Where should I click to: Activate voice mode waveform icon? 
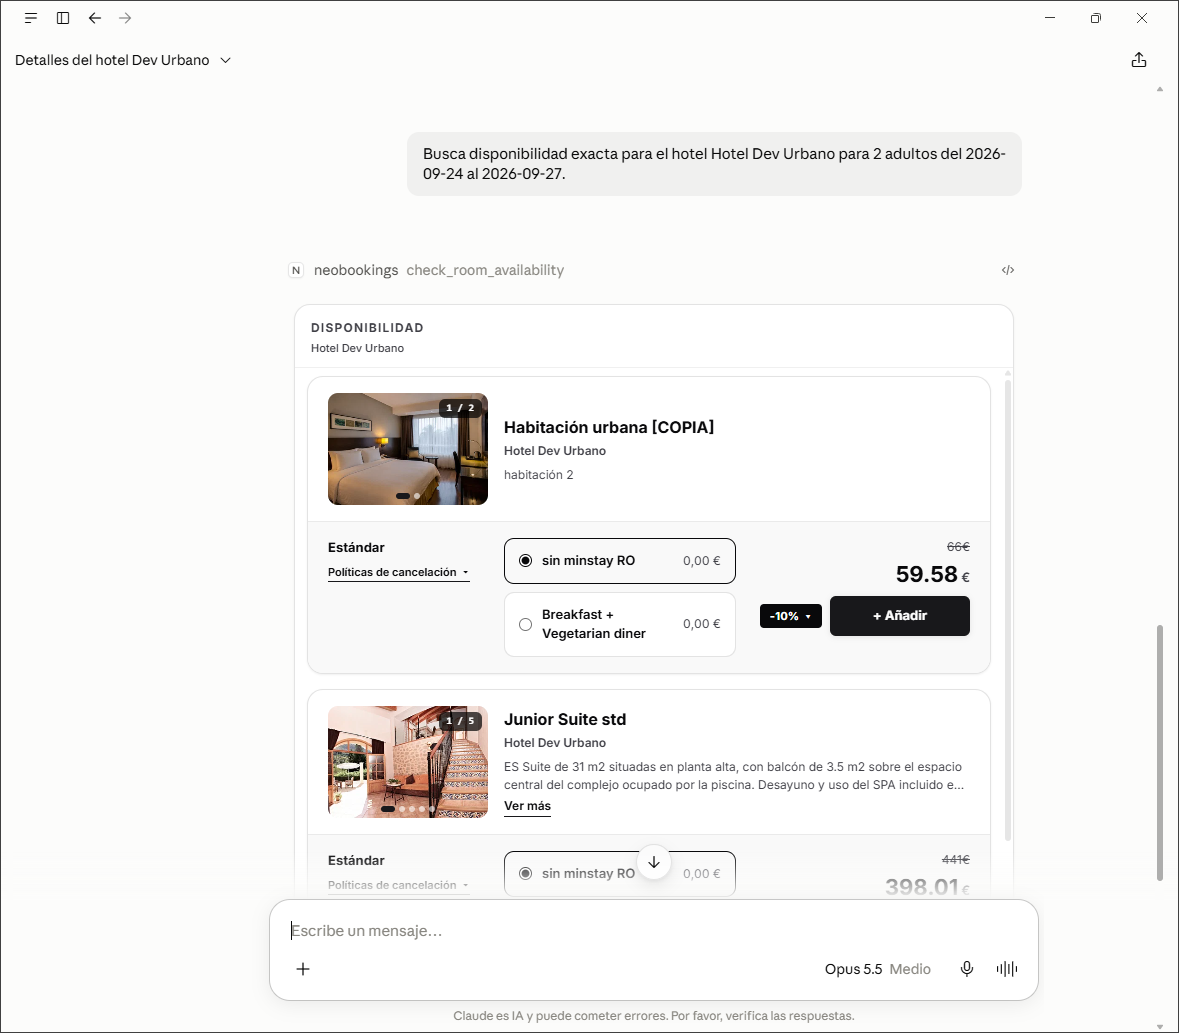(1007, 969)
